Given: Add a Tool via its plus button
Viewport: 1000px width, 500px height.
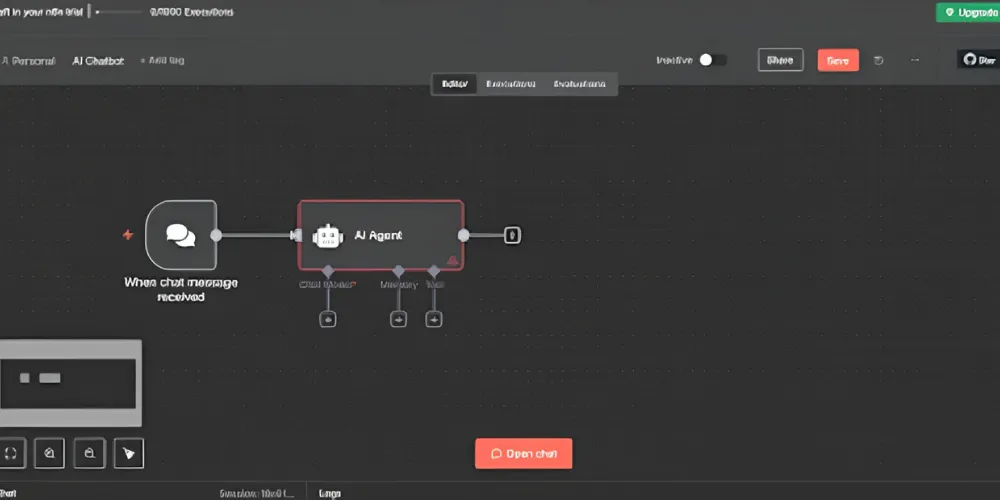Looking at the screenshot, I should 434,319.
